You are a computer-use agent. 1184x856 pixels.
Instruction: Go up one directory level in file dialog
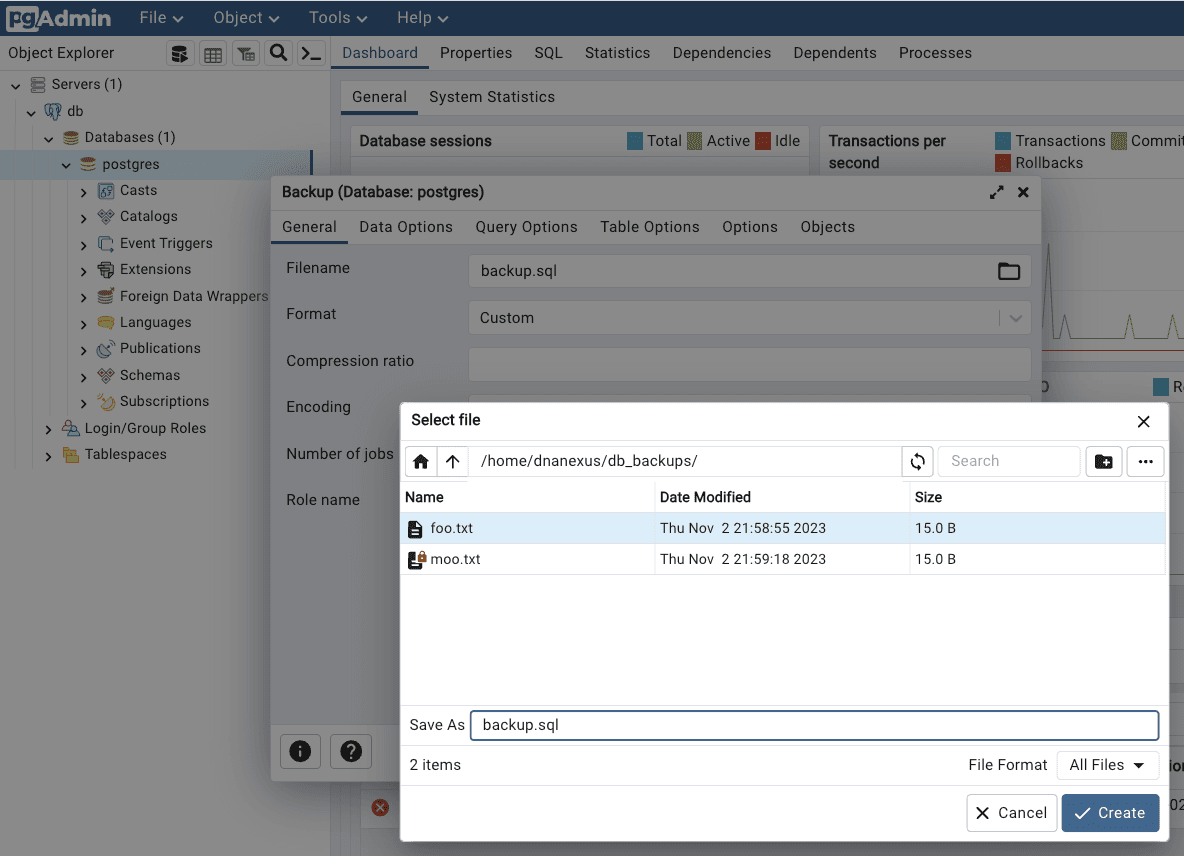[x=452, y=461]
